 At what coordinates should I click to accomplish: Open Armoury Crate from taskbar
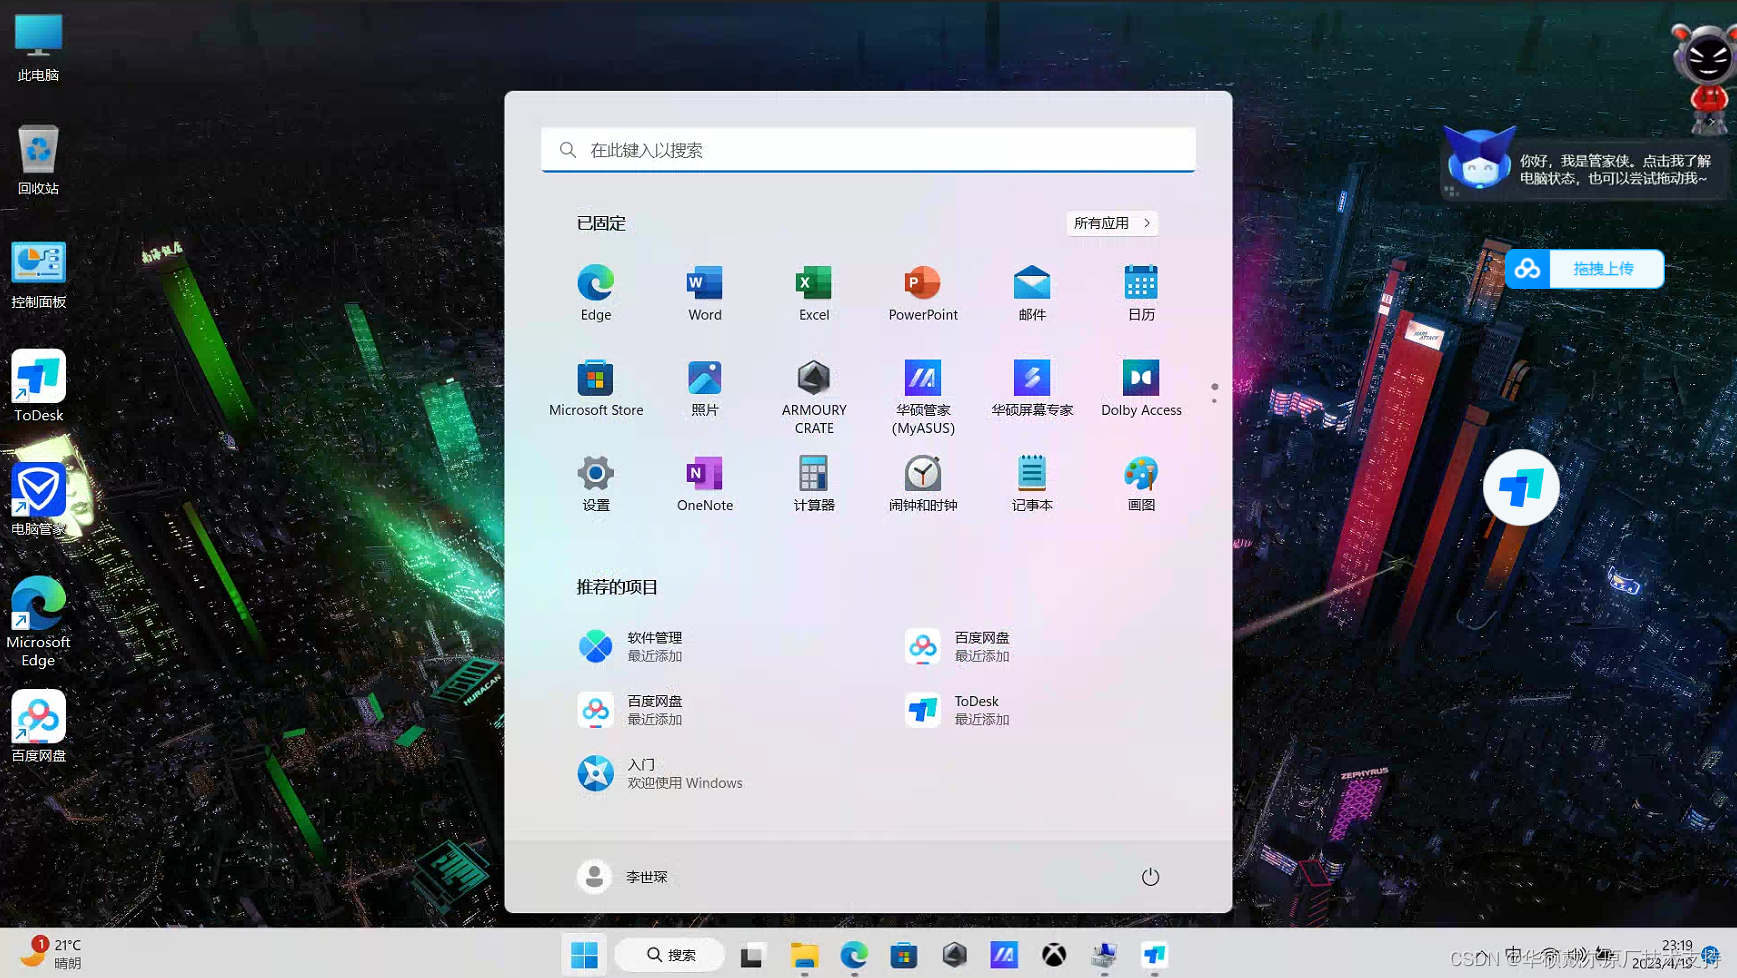[954, 955]
